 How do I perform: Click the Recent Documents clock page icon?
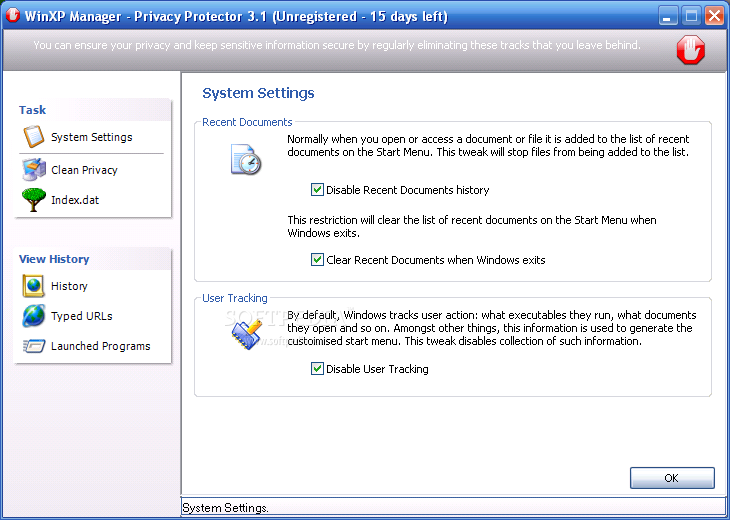(246, 160)
